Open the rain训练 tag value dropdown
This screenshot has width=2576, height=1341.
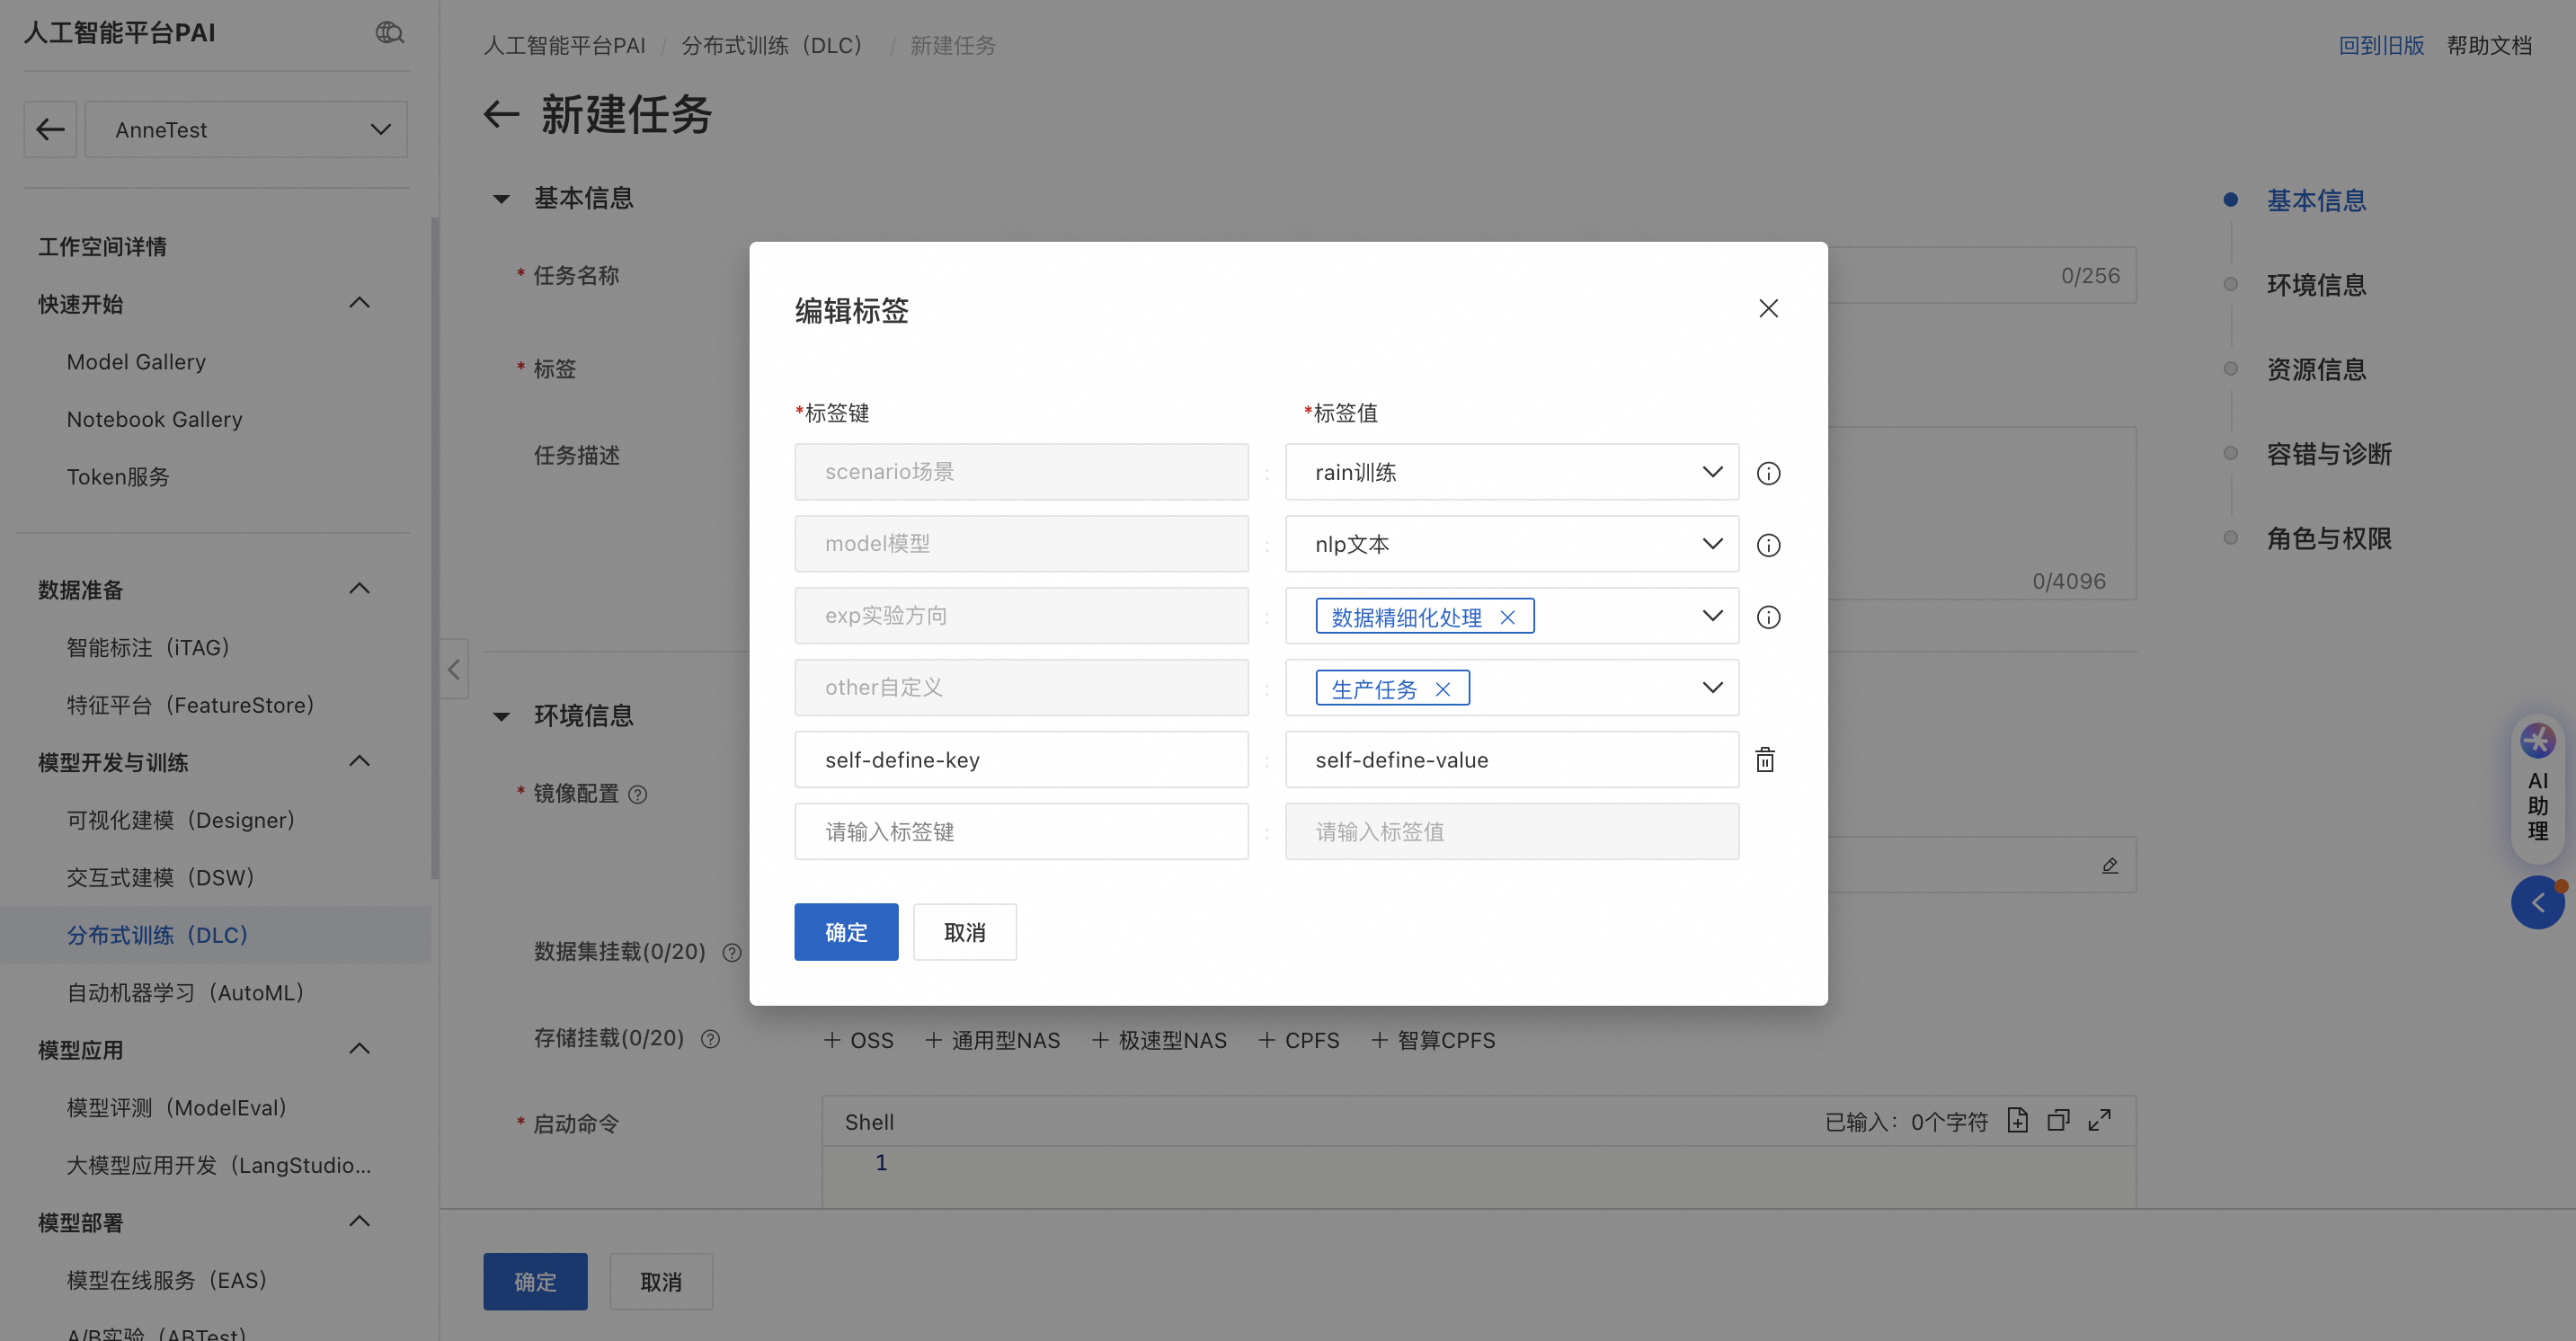(x=1511, y=472)
